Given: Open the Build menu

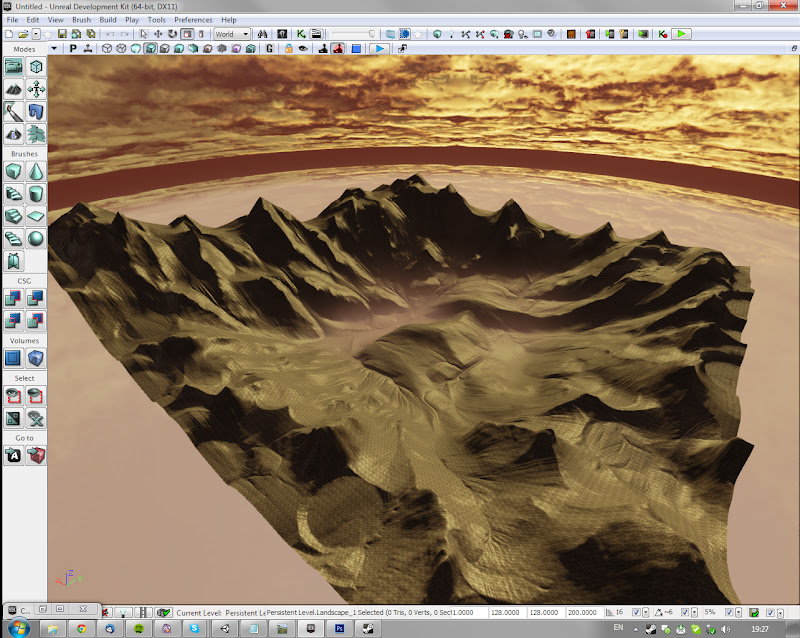Looking at the screenshot, I should (107, 19).
